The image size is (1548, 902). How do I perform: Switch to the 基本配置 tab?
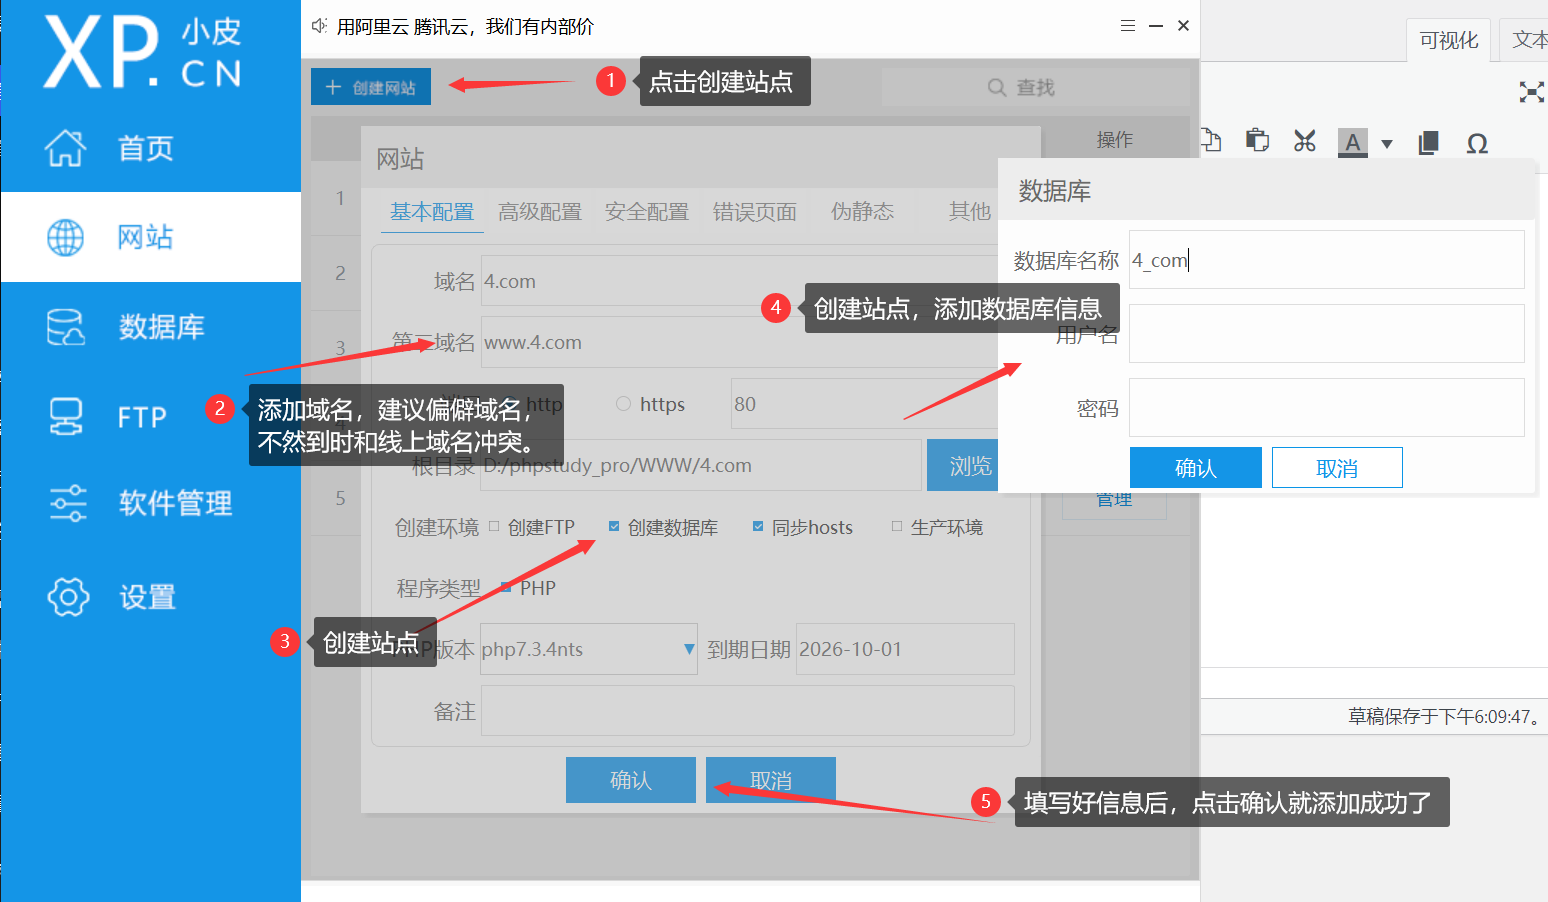click(x=432, y=212)
